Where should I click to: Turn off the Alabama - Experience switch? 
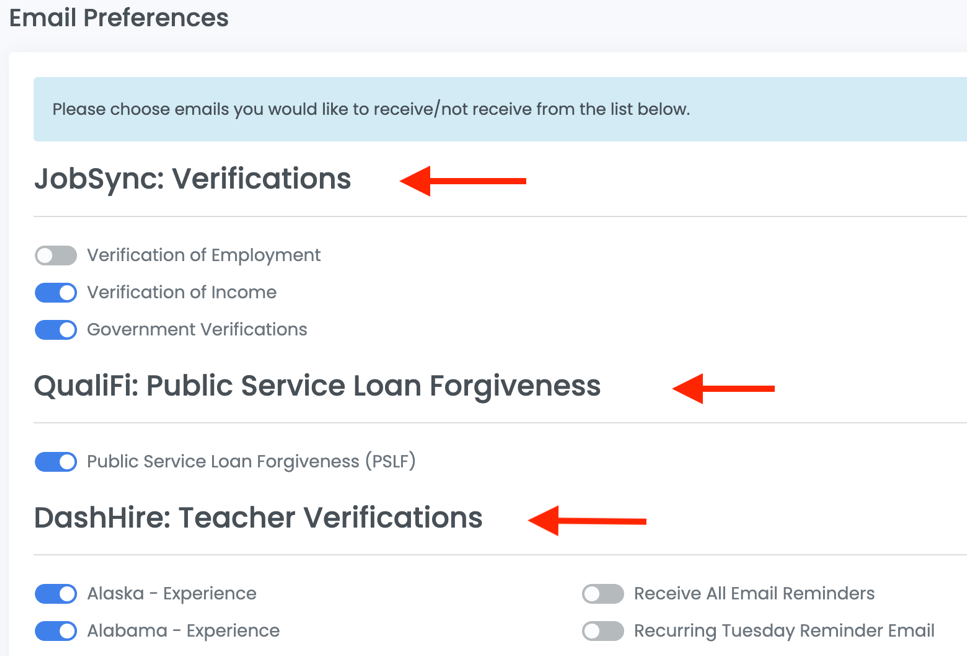56,631
